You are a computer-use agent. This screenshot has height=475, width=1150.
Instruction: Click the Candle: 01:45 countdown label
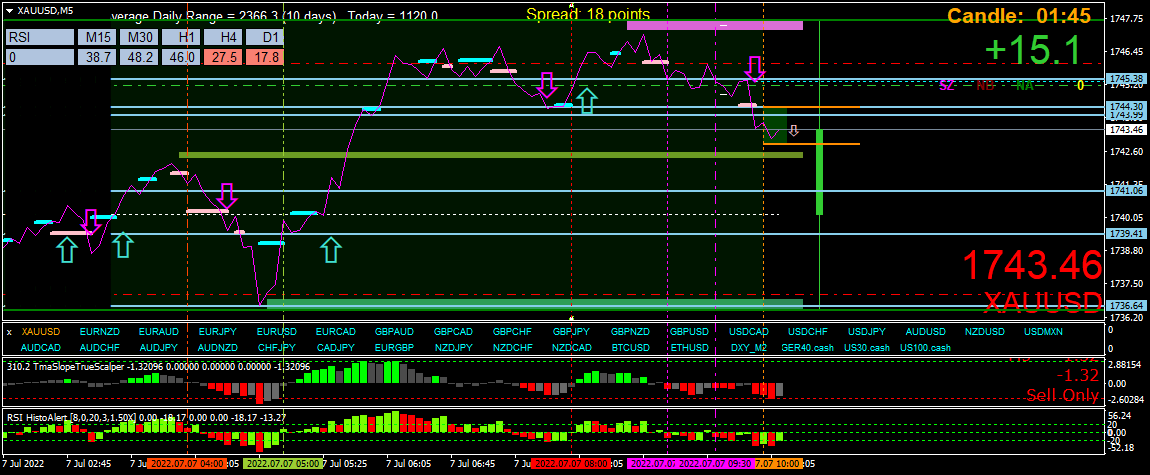1019,15
